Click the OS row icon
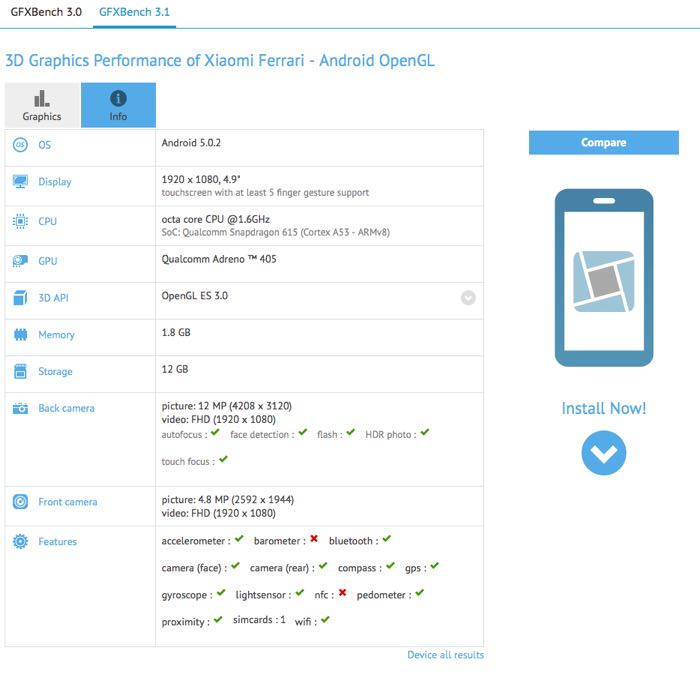 [x=20, y=145]
